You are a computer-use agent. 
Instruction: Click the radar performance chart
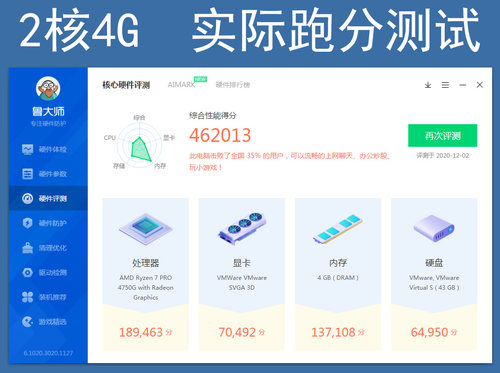[140, 145]
